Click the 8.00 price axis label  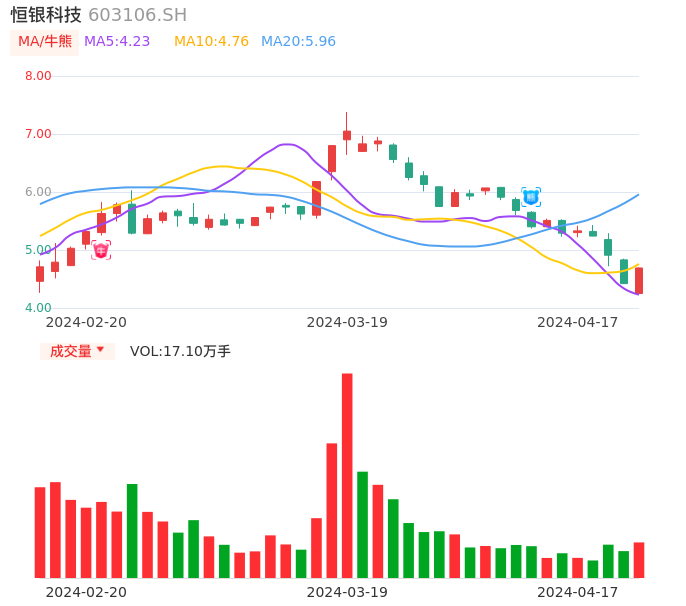tap(38, 76)
